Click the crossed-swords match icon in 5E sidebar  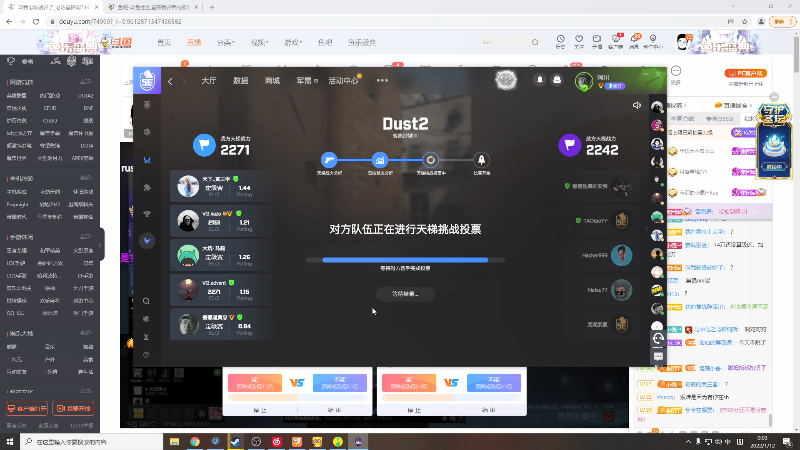147,160
